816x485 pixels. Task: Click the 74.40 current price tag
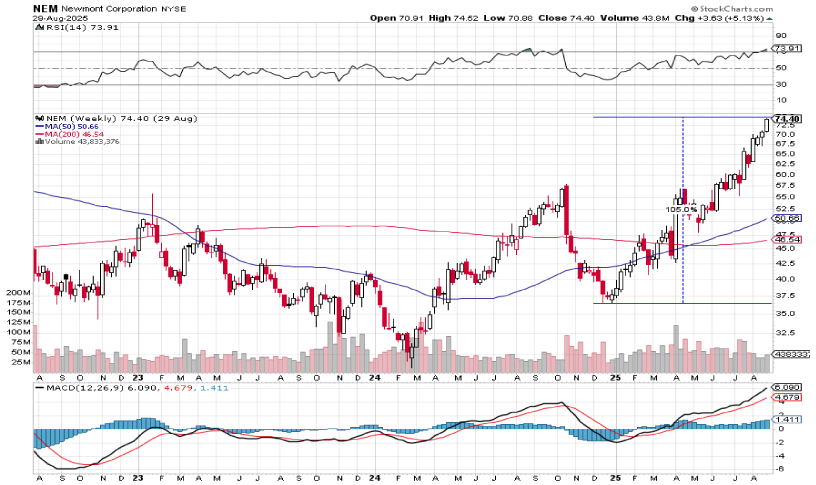tap(786, 118)
